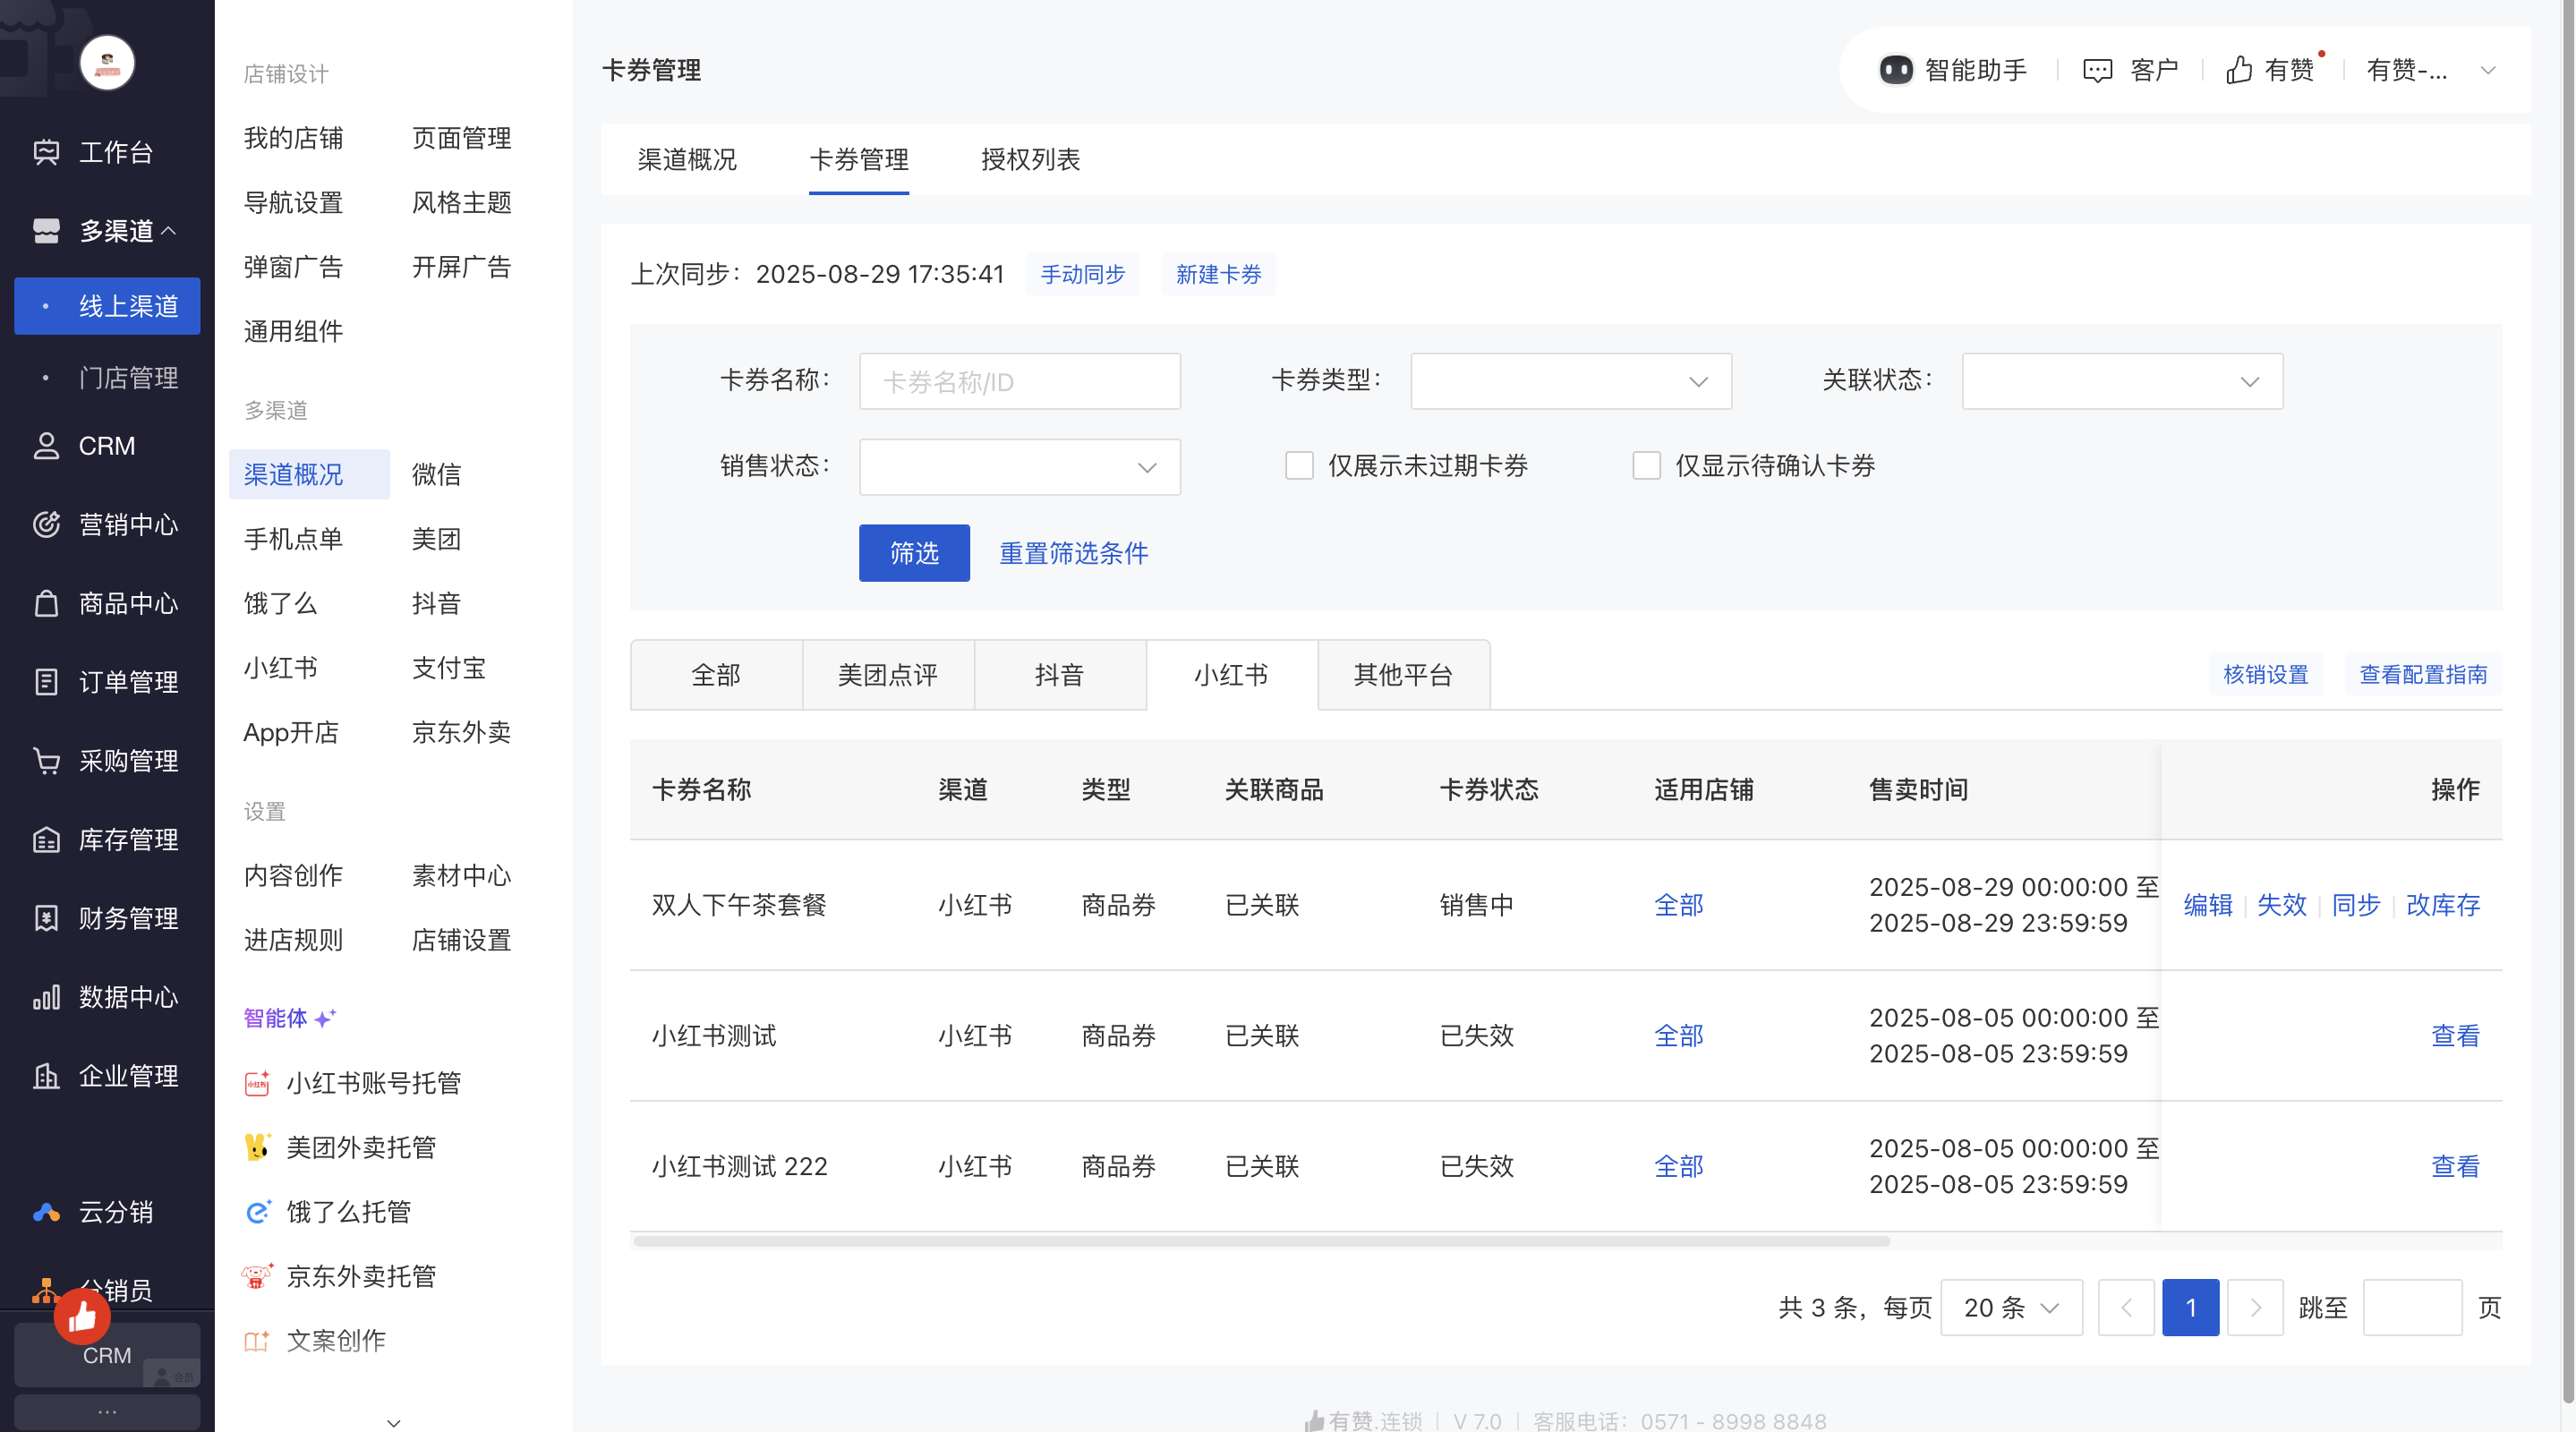Click the 饿了么托管 icon
Image resolution: width=2576 pixels, height=1432 pixels.
pyautogui.click(x=257, y=1212)
